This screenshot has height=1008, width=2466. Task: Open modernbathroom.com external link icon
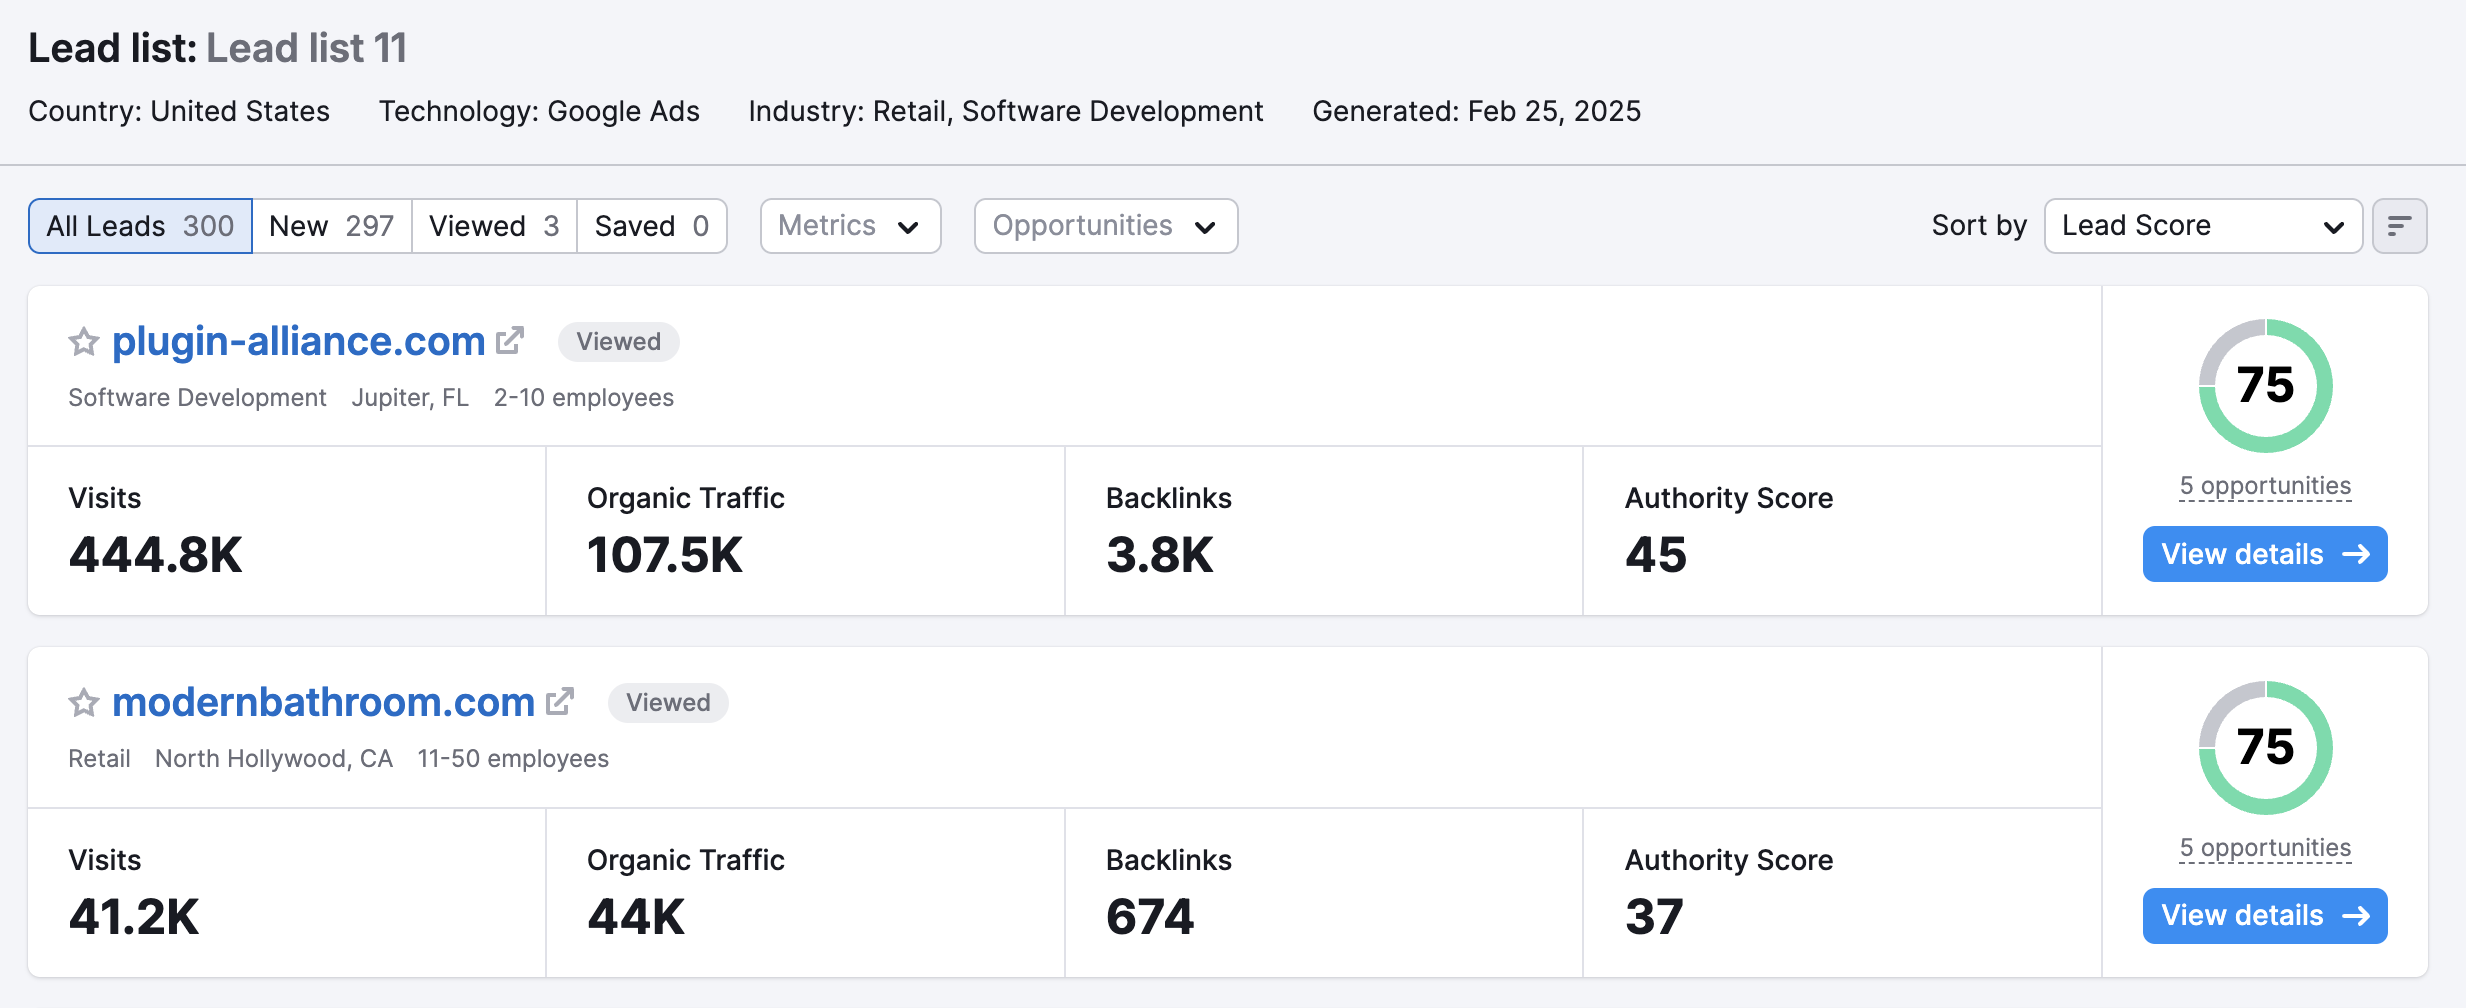[x=560, y=702]
